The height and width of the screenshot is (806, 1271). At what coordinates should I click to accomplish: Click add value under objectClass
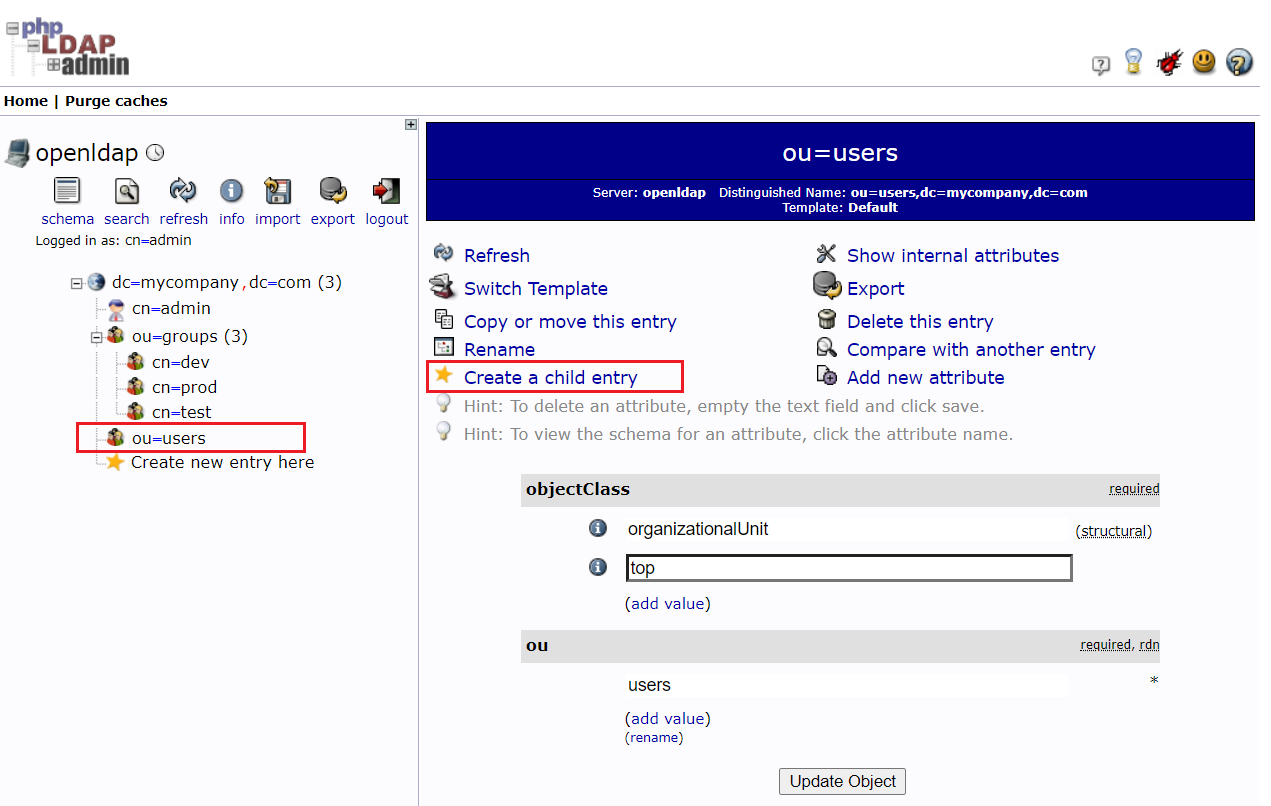[667, 603]
